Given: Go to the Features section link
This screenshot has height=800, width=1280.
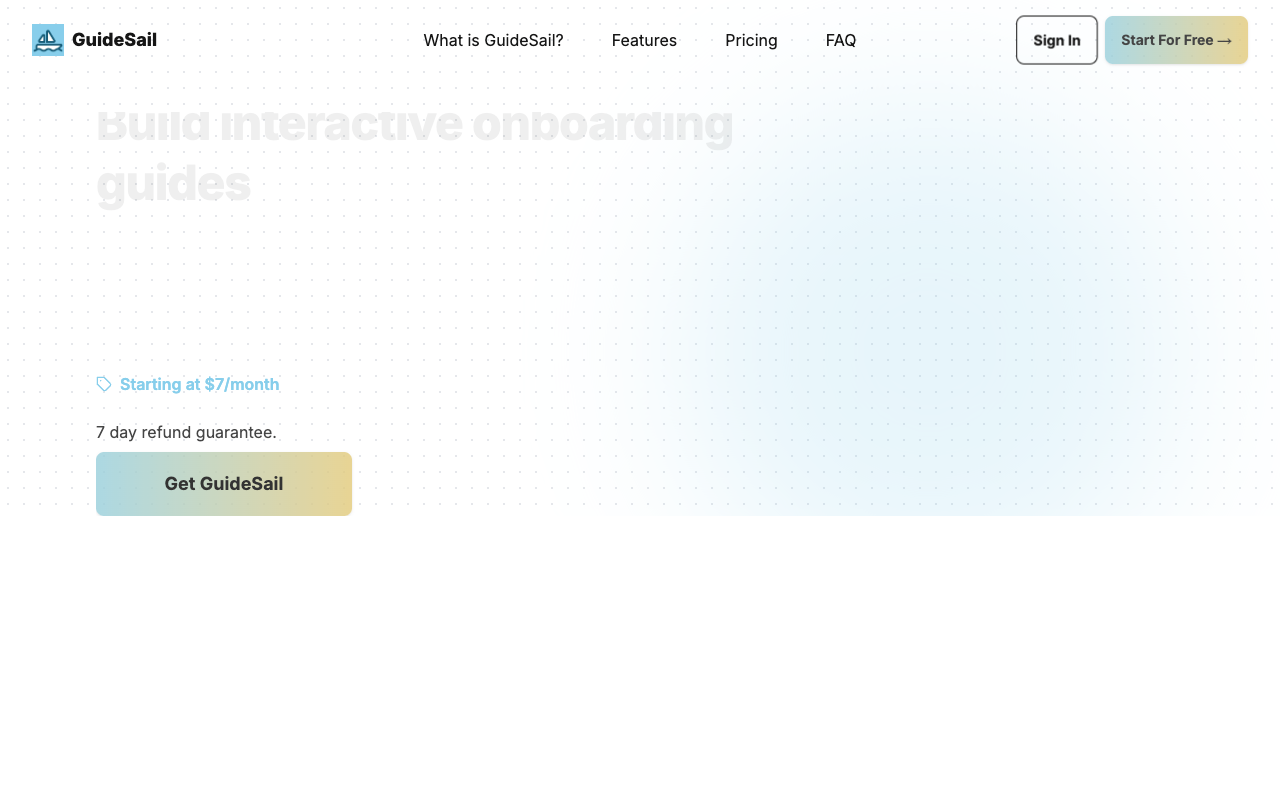Looking at the screenshot, I should pos(644,40).
